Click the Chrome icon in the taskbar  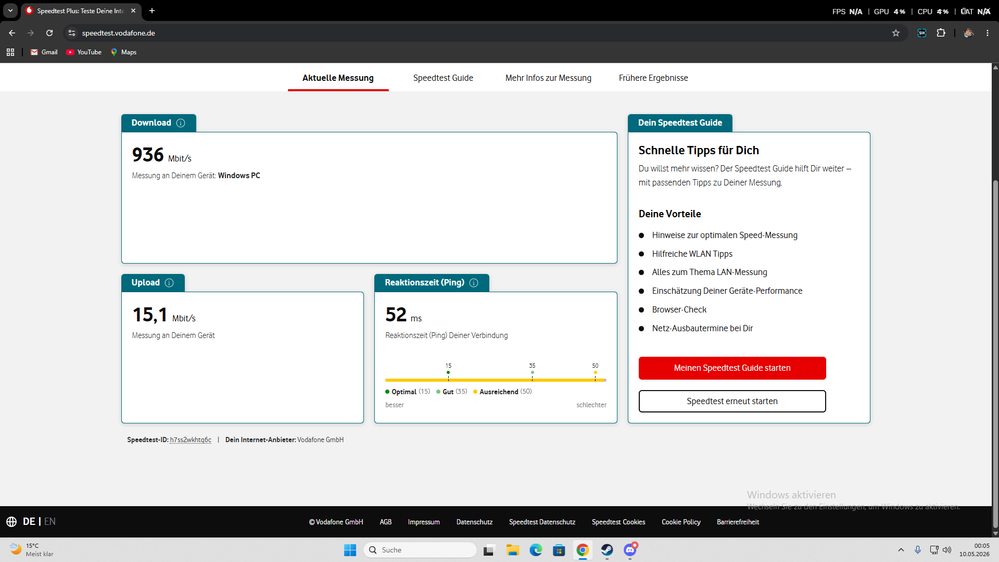pyautogui.click(x=582, y=550)
